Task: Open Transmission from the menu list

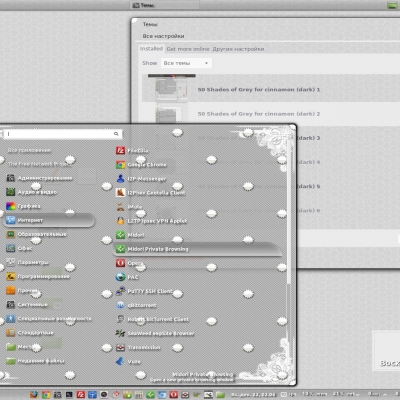Action: (x=138, y=347)
